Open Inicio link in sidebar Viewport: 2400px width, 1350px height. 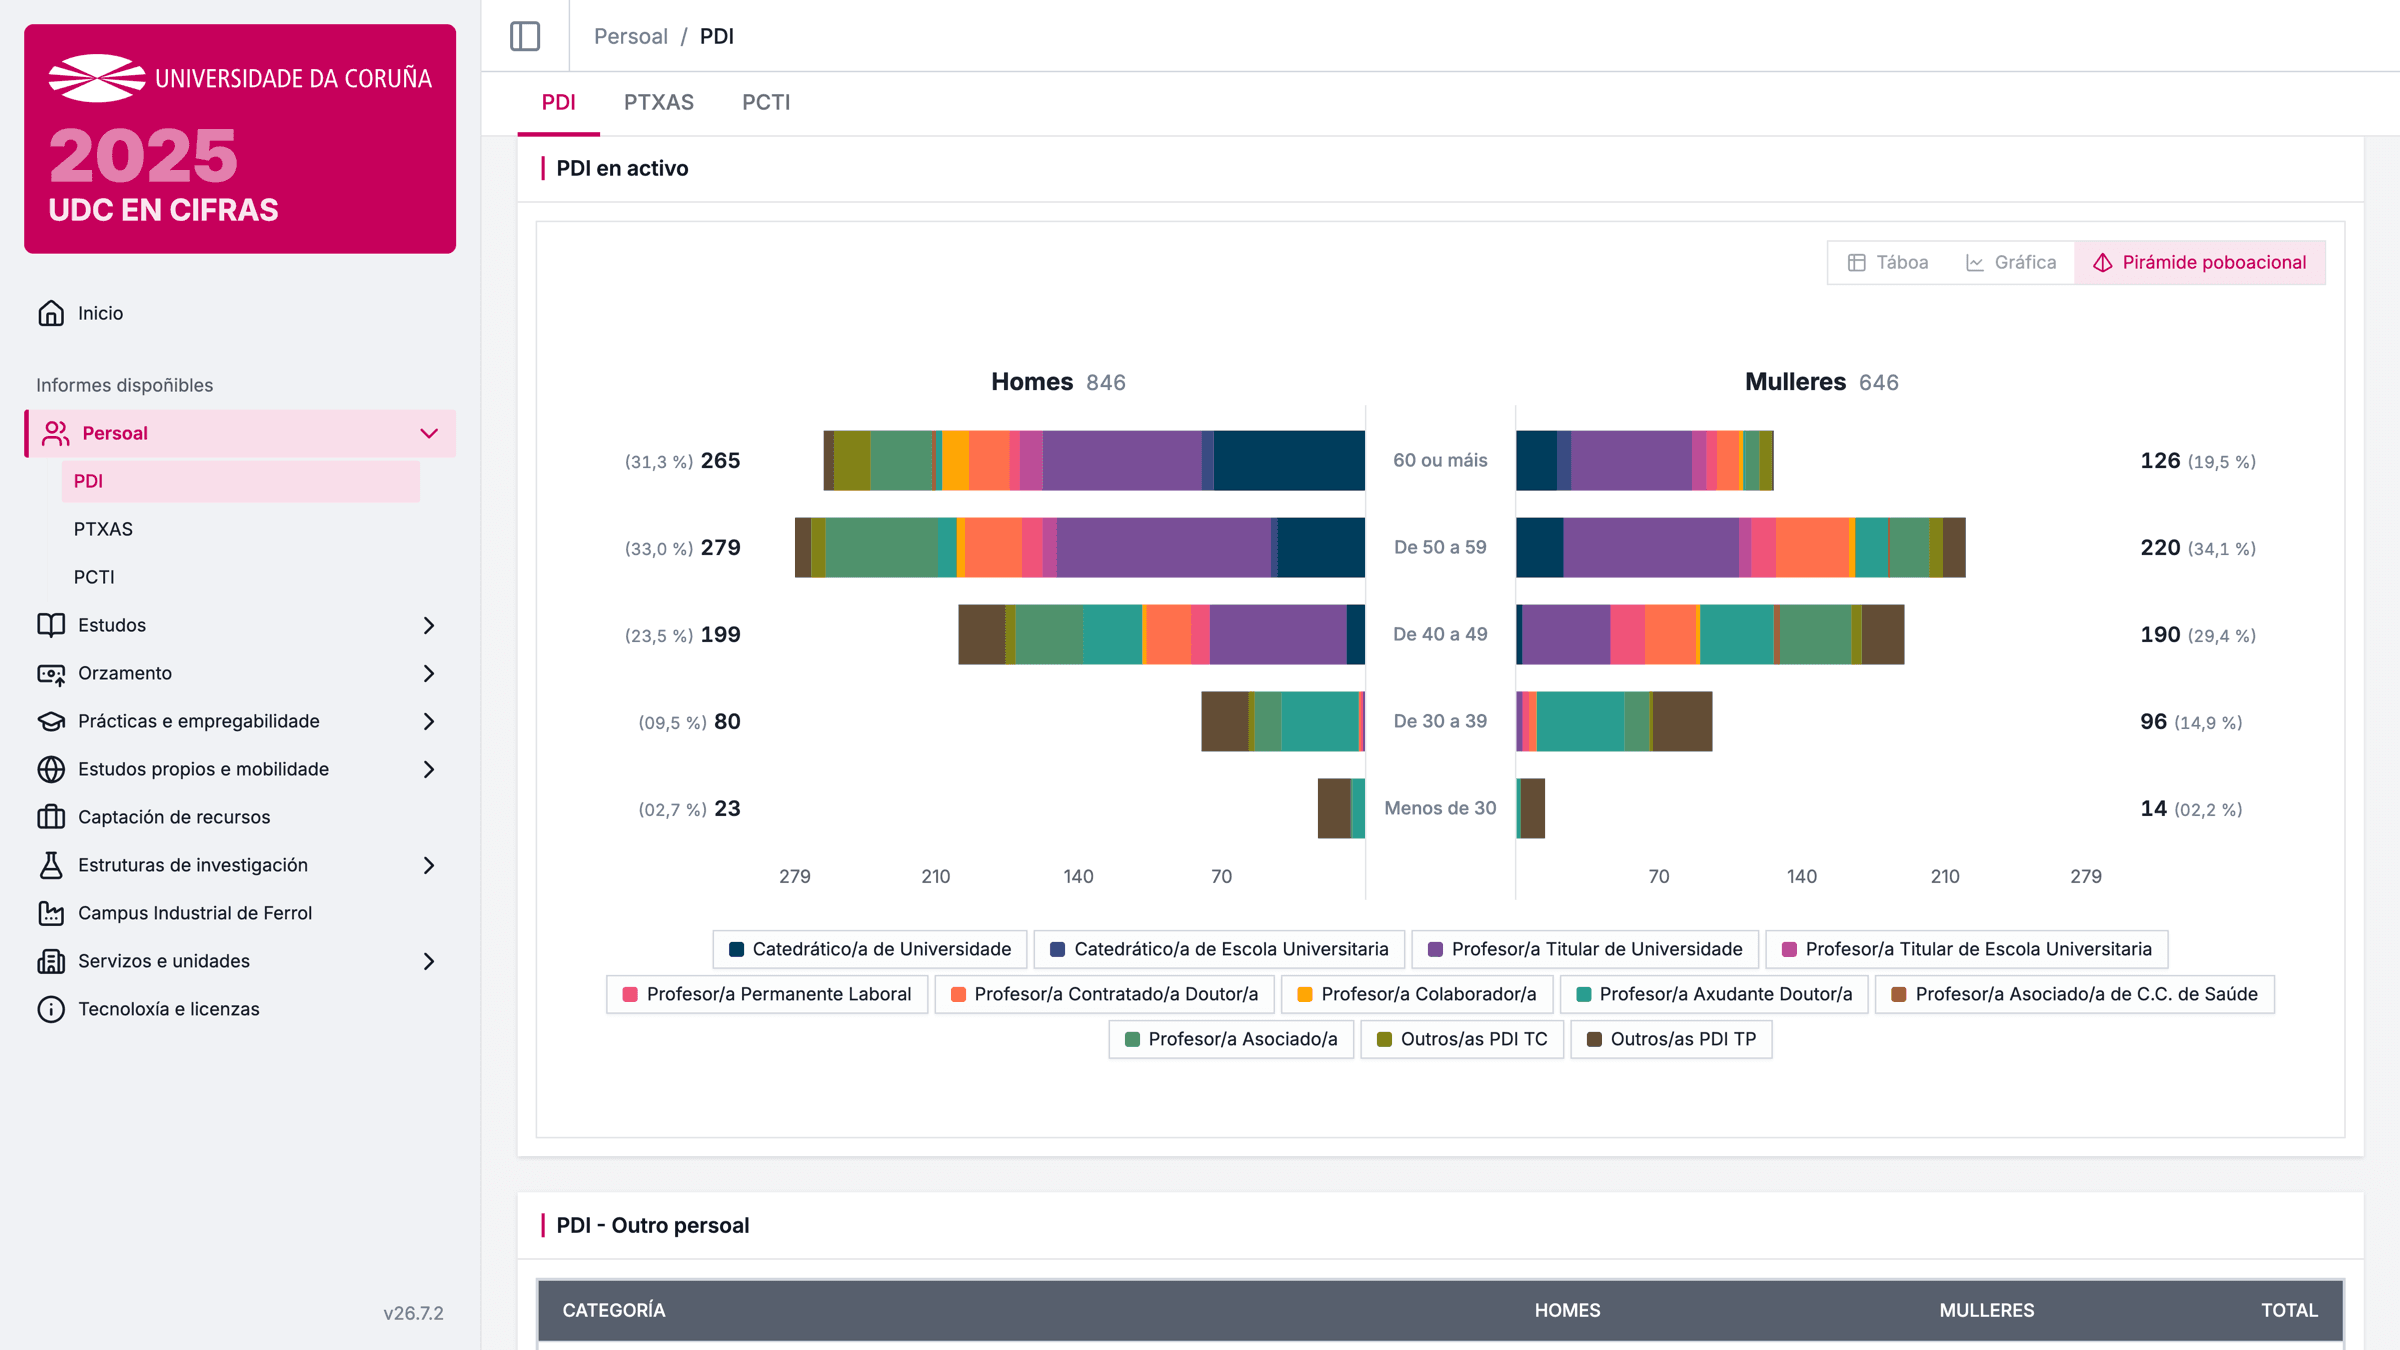(240, 313)
